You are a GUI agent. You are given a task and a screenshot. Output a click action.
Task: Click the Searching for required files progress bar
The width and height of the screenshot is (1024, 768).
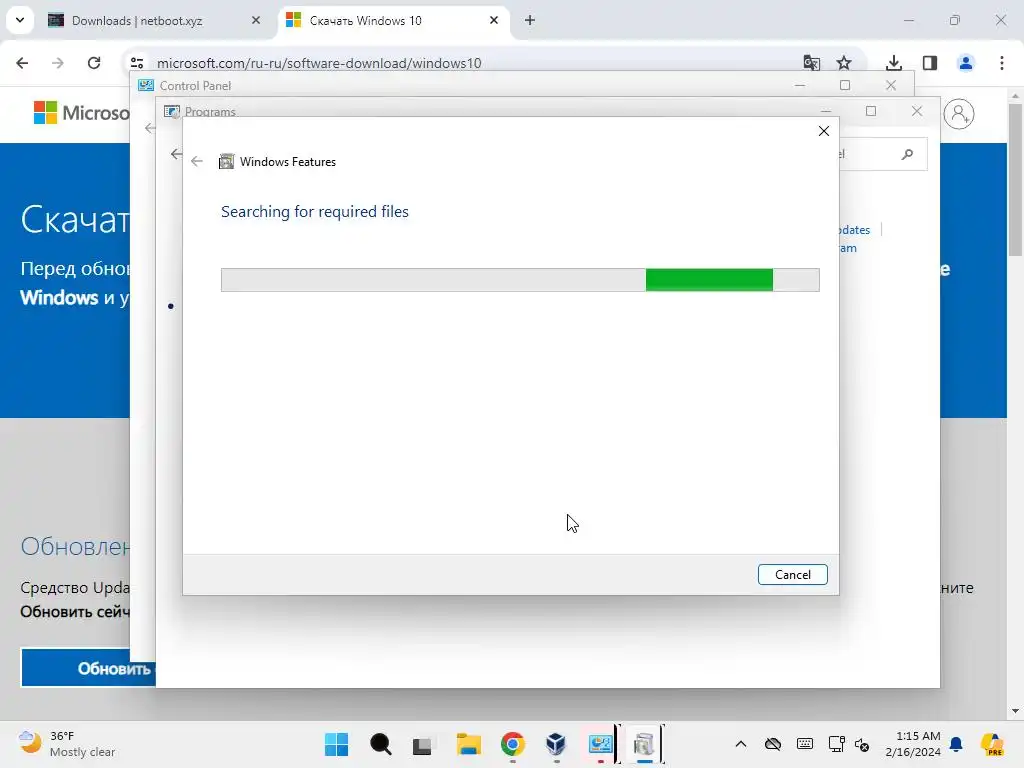point(520,280)
